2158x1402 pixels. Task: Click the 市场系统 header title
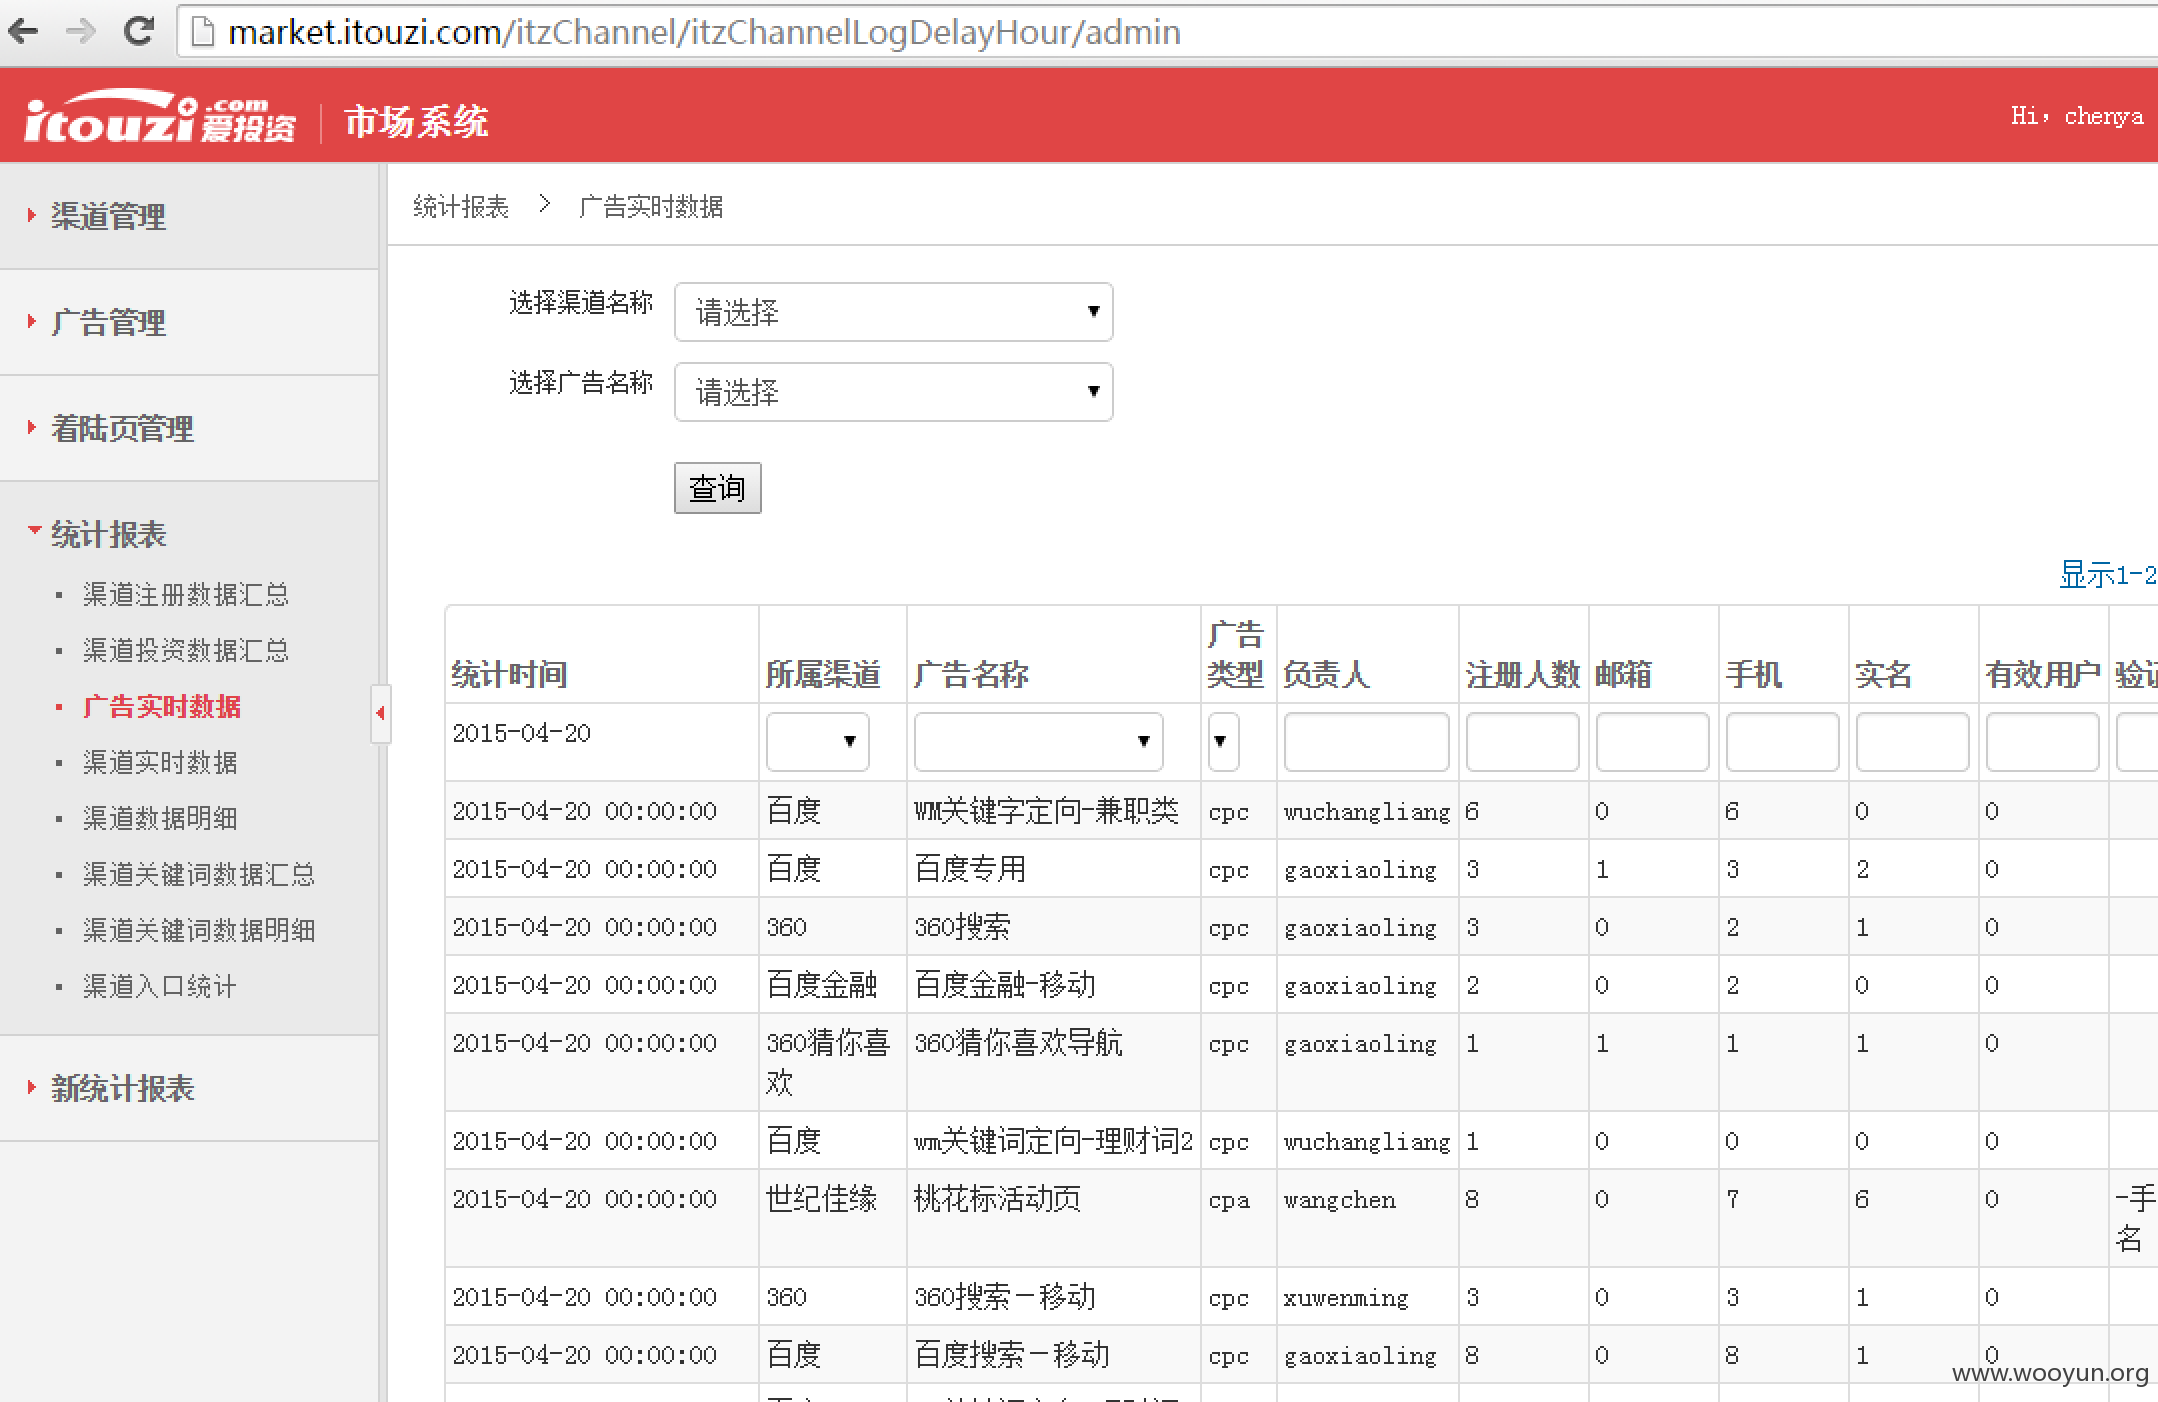pyautogui.click(x=416, y=121)
